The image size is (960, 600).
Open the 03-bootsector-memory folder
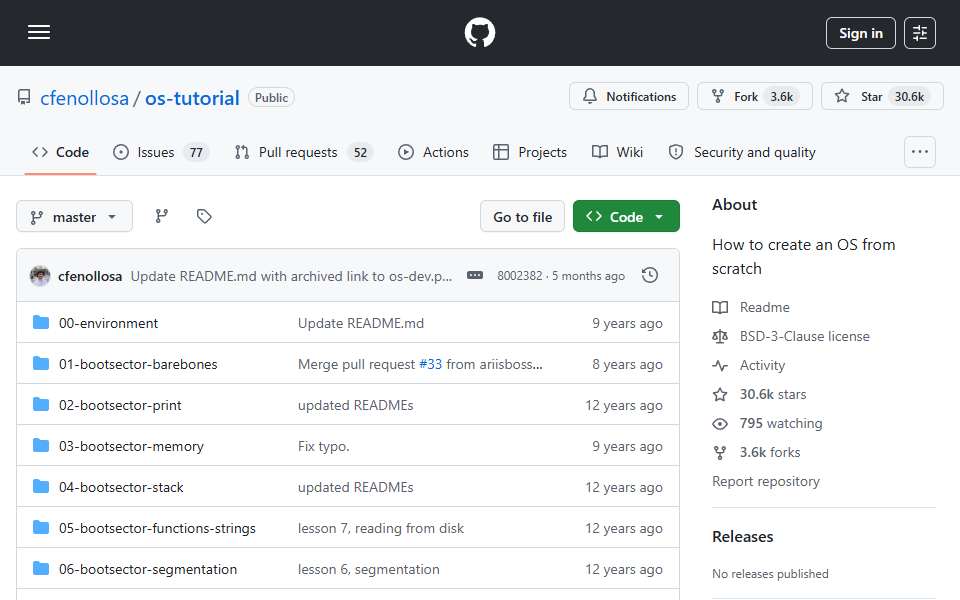click(x=131, y=446)
